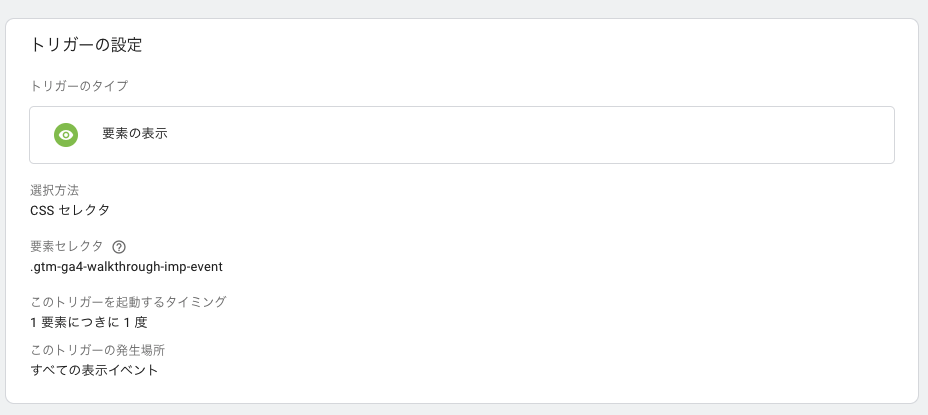Screen dimensions: 928x415
Task: Click the green eye trigger type icon
Action: pyautogui.click(x=66, y=135)
